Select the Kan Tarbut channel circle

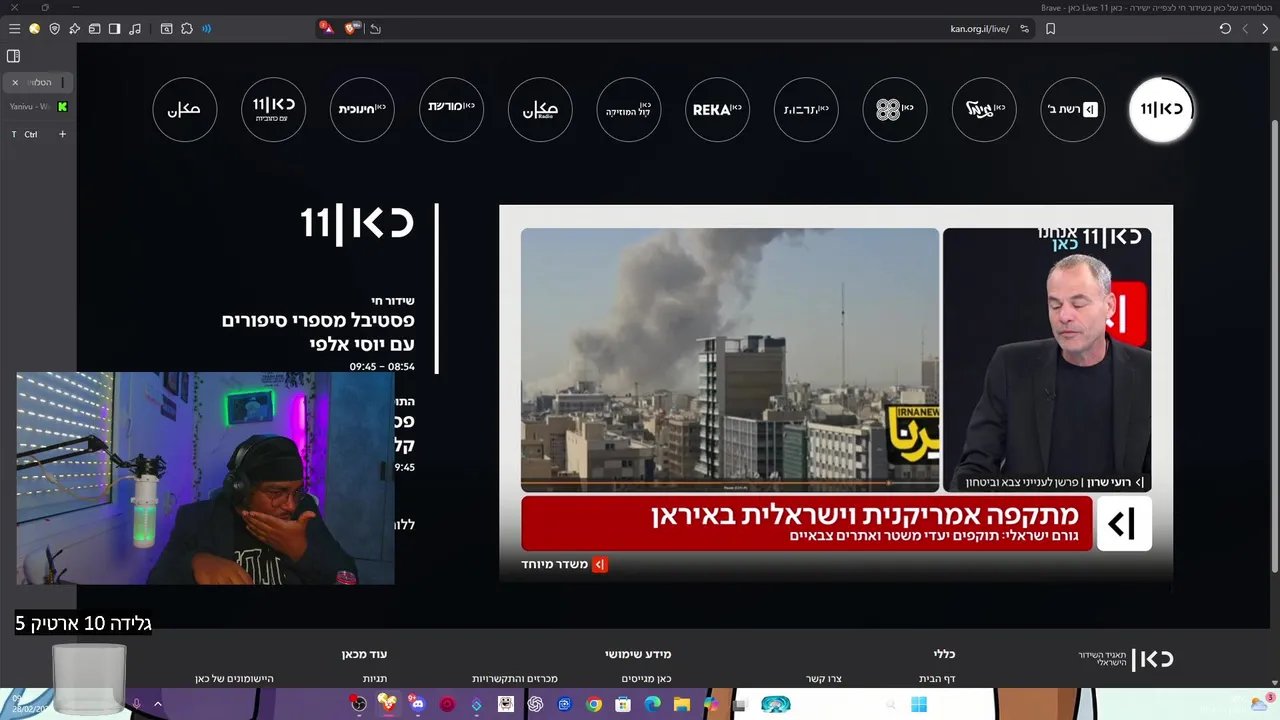click(806, 109)
